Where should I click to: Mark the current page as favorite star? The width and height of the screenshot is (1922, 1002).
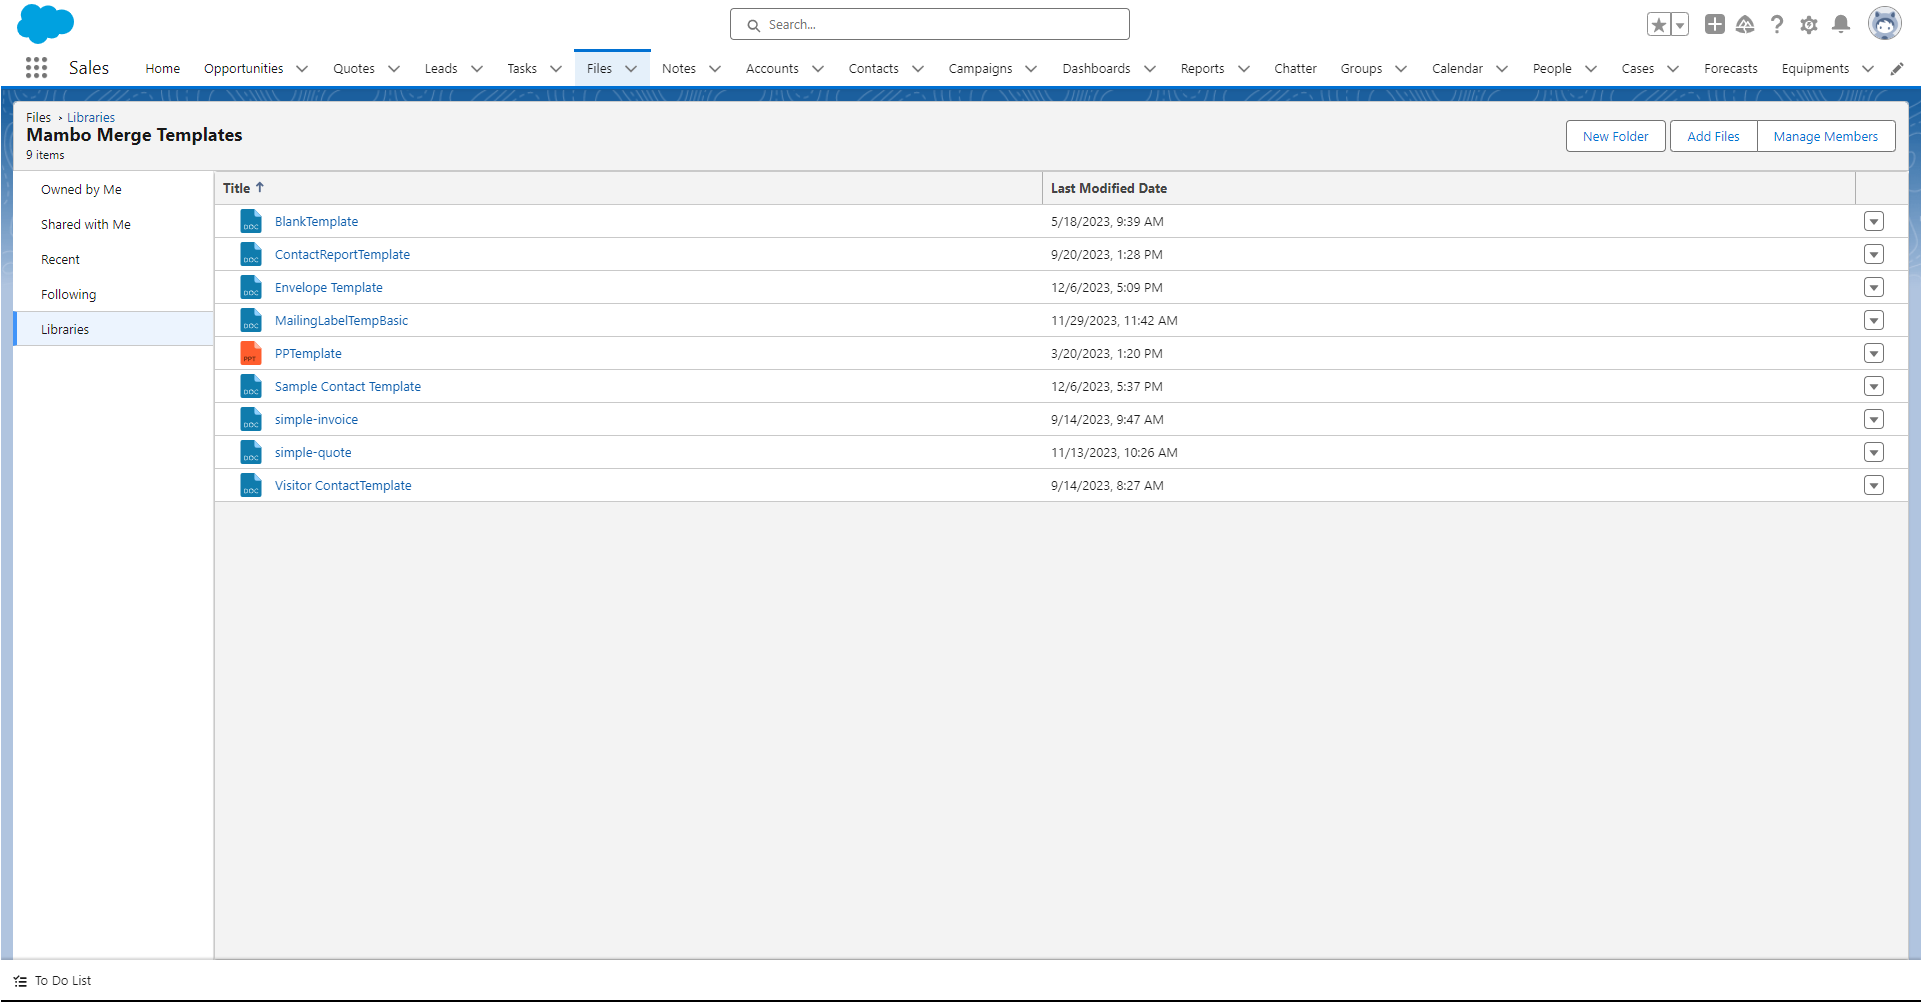[x=1658, y=24]
